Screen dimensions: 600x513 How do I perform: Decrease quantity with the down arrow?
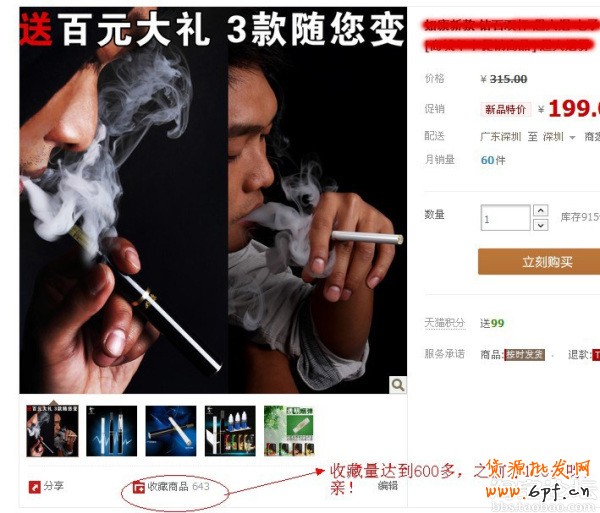tap(540, 225)
